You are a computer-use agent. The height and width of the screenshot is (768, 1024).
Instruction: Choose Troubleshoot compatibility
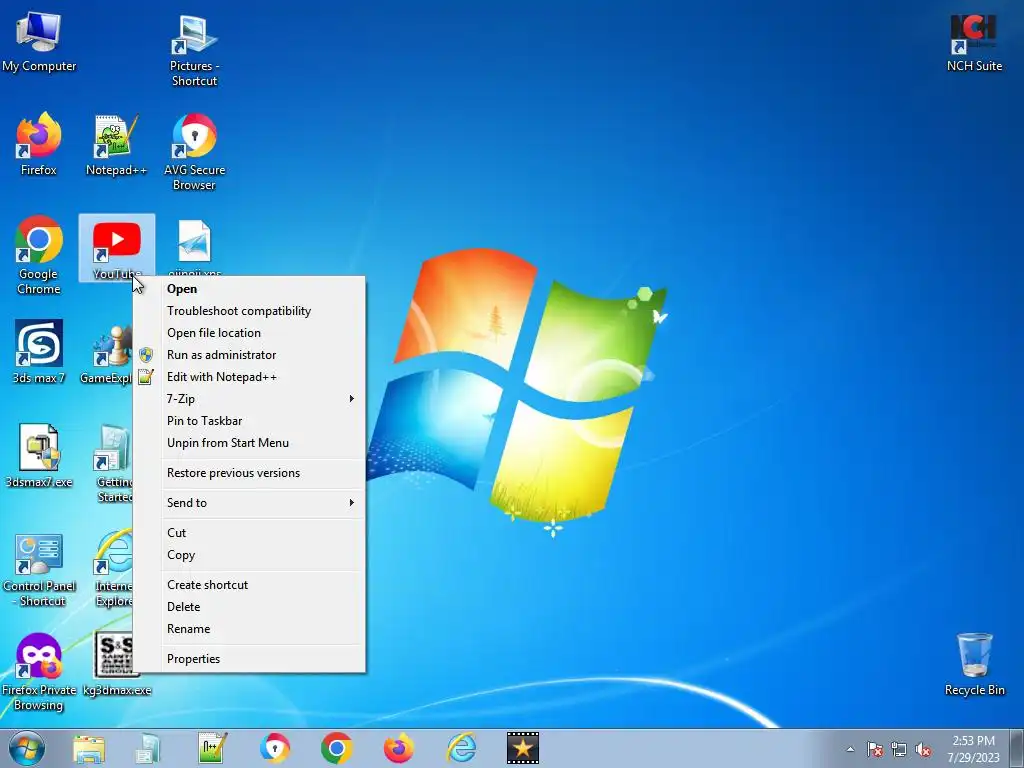pos(249,311)
